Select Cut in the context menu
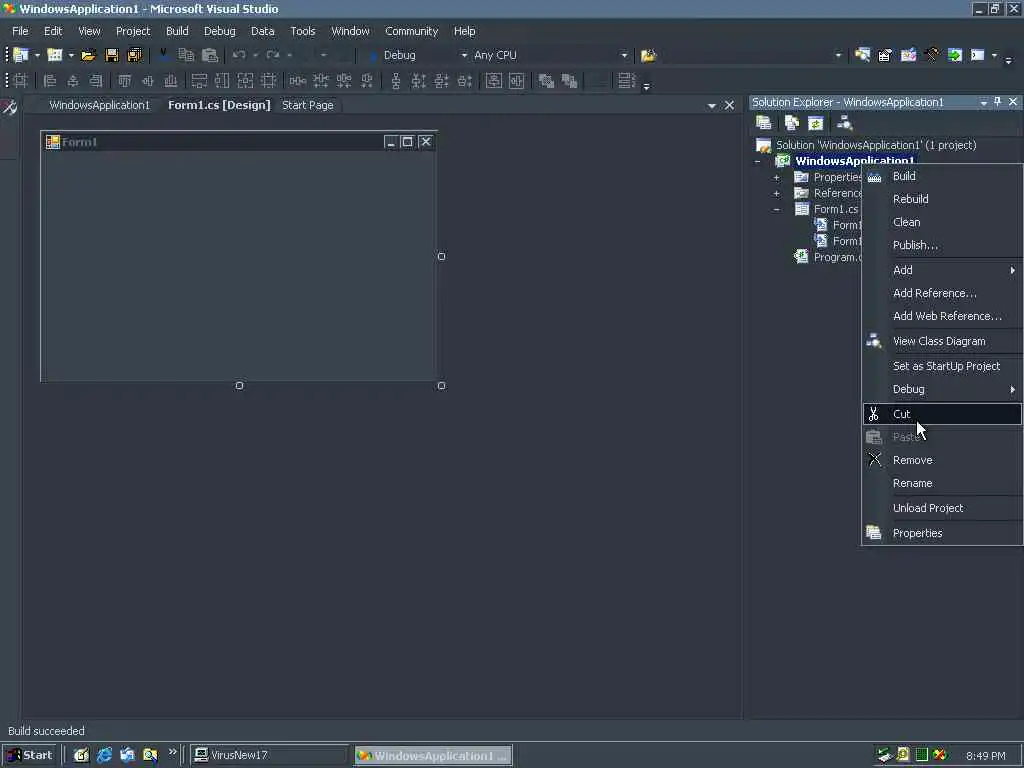Image resolution: width=1024 pixels, height=768 pixels. (x=942, y=414)
